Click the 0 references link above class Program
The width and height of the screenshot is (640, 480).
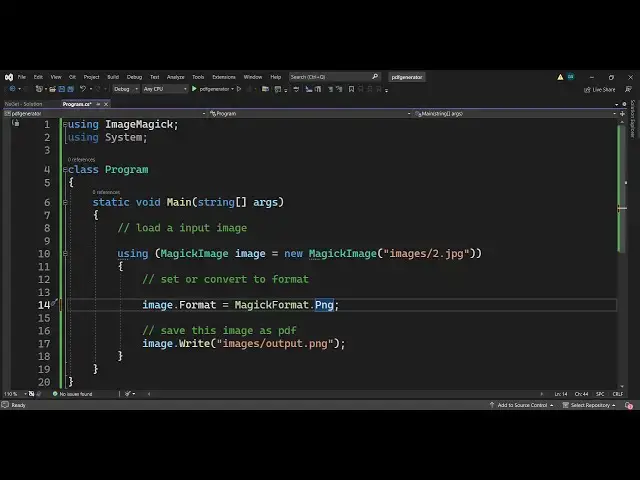click(x=81, y=160)
